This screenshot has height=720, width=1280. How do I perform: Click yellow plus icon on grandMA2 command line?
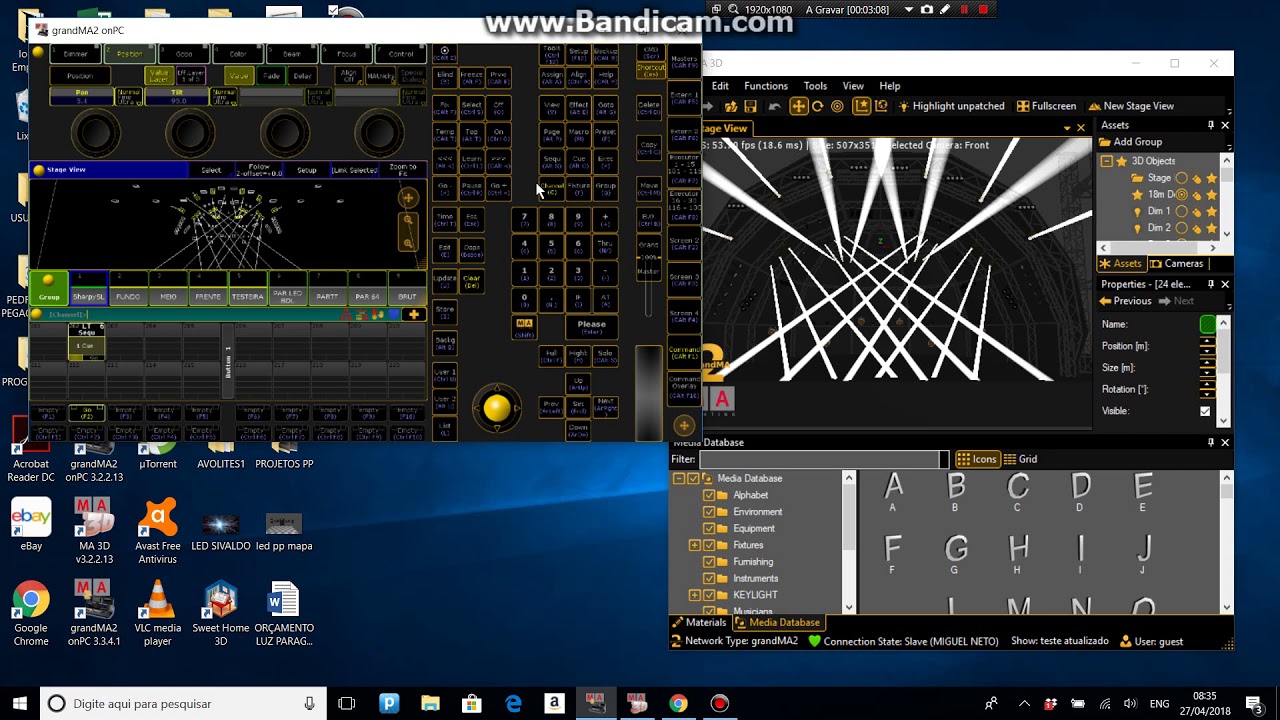(x=413, y=314)
